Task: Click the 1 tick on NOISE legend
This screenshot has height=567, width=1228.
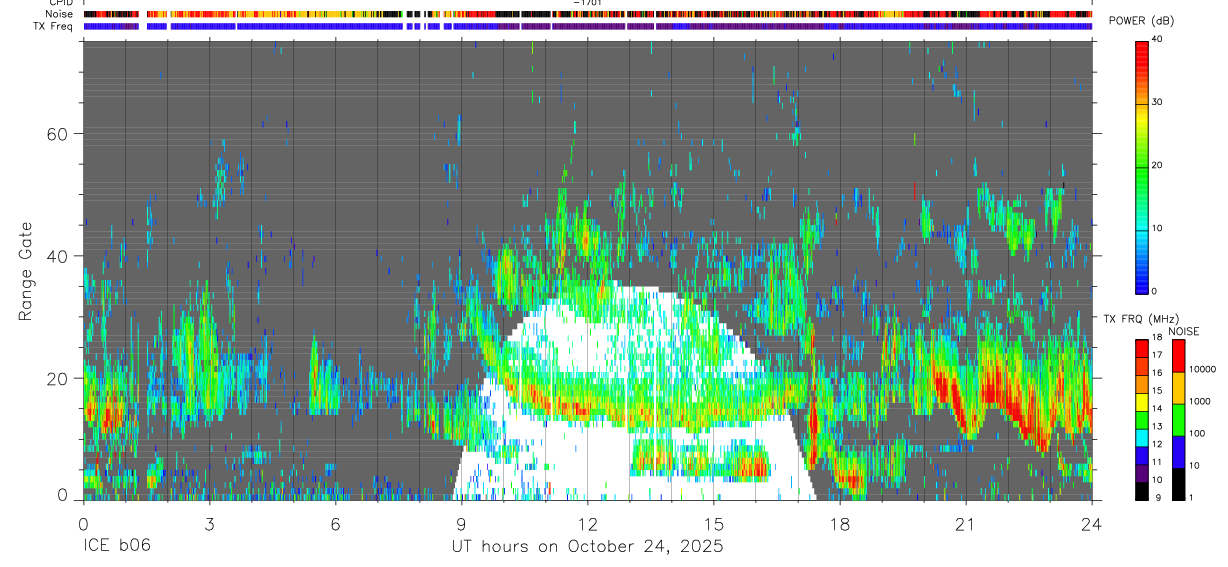Action: (1193, 498)
